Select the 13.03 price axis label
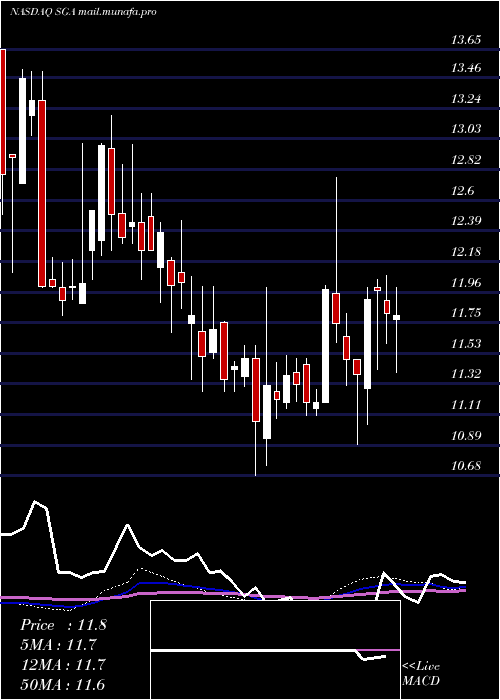The width and height of the screenshot is (500, 700). 466,129
